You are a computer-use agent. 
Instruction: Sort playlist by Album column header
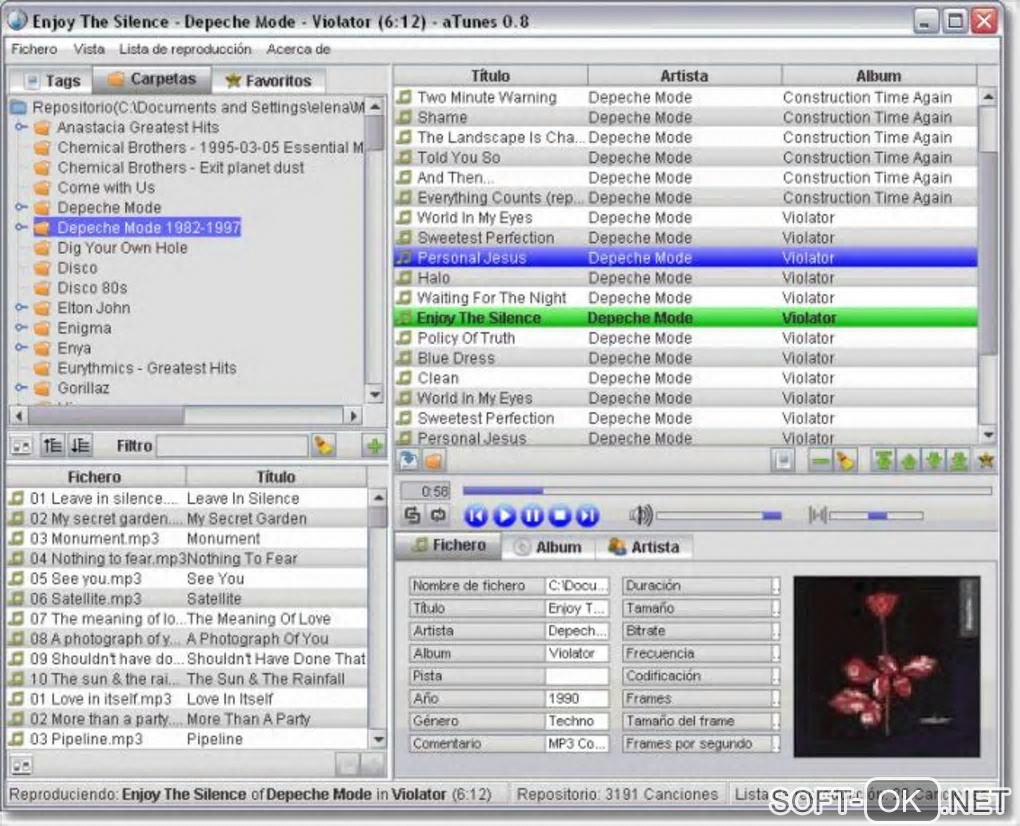[879, 76]
